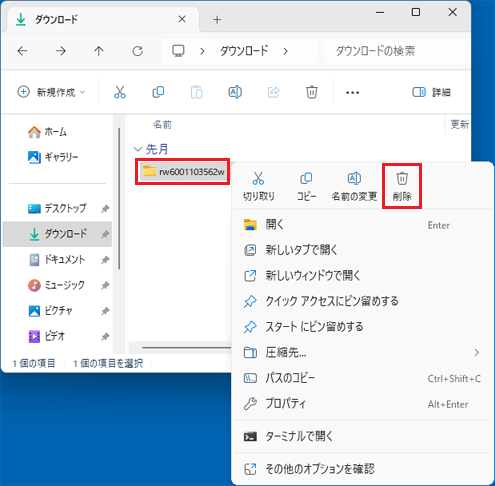
Task: Expand chevron after the PC icon
Action: [x=202, y=51]
